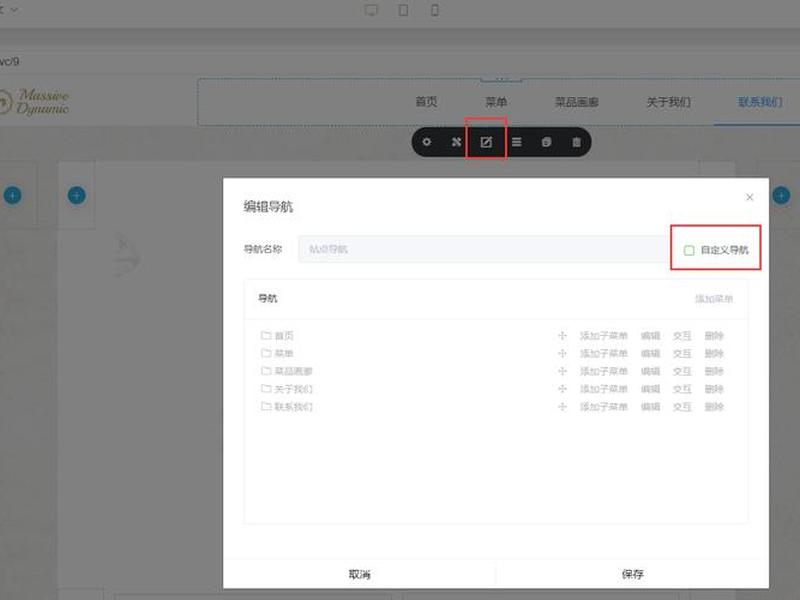Click 添加子菜单 in the 关于我们 row
Image resolution: width=800 pixels, height=600 pixels.
(604, 389)
